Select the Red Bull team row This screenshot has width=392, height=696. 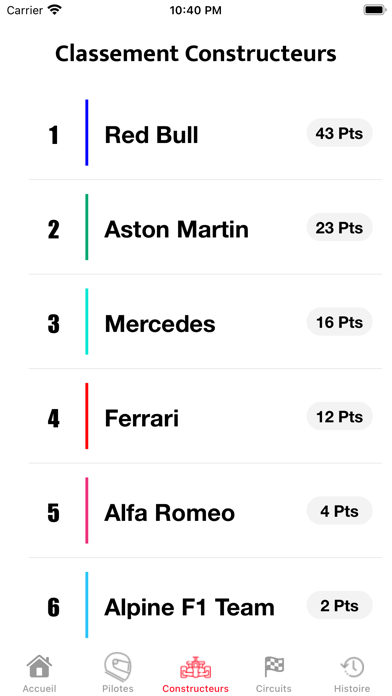click(x=206, y=133)
